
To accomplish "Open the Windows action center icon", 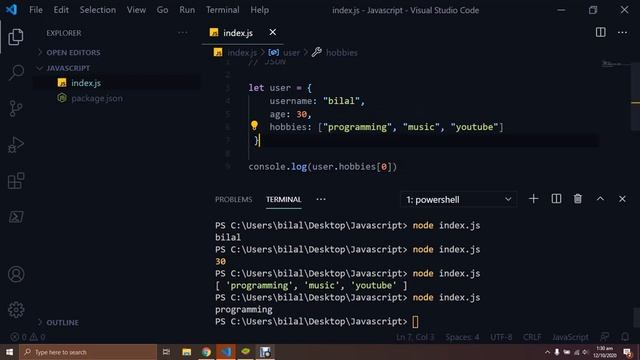I will (628, 352).
